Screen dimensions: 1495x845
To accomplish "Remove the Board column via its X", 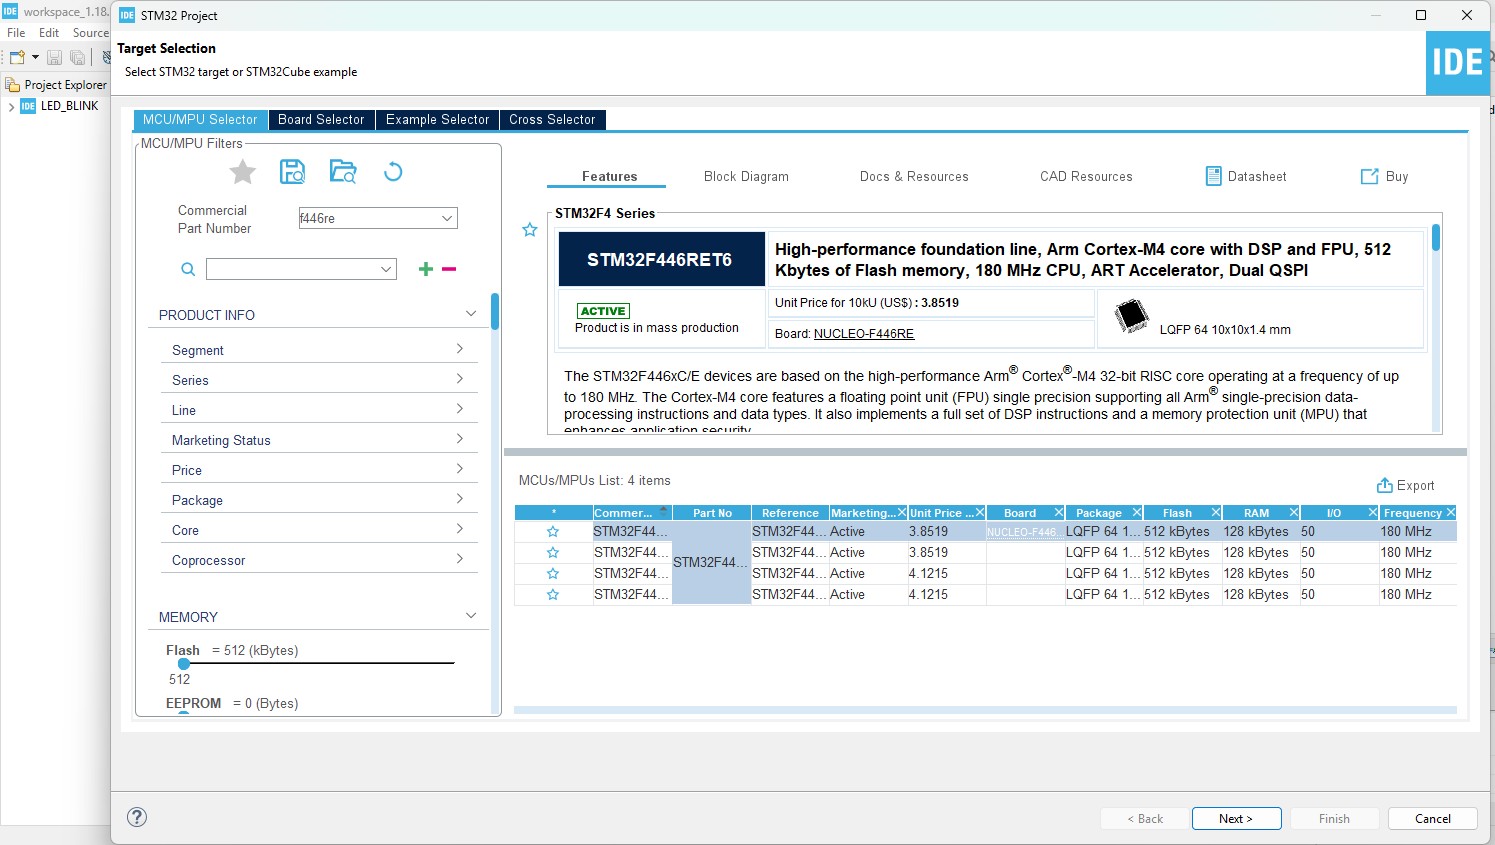I will [x=1059, y=512].
